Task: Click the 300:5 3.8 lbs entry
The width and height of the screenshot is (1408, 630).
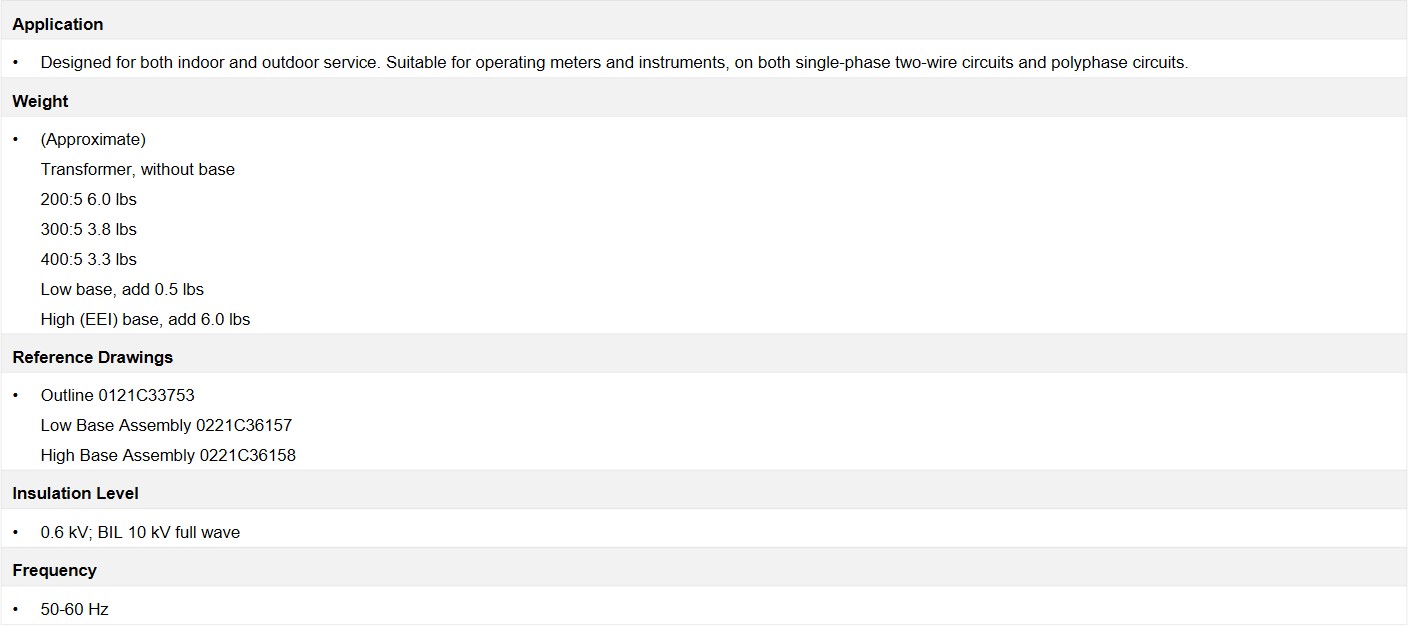Action: (88, 229)
